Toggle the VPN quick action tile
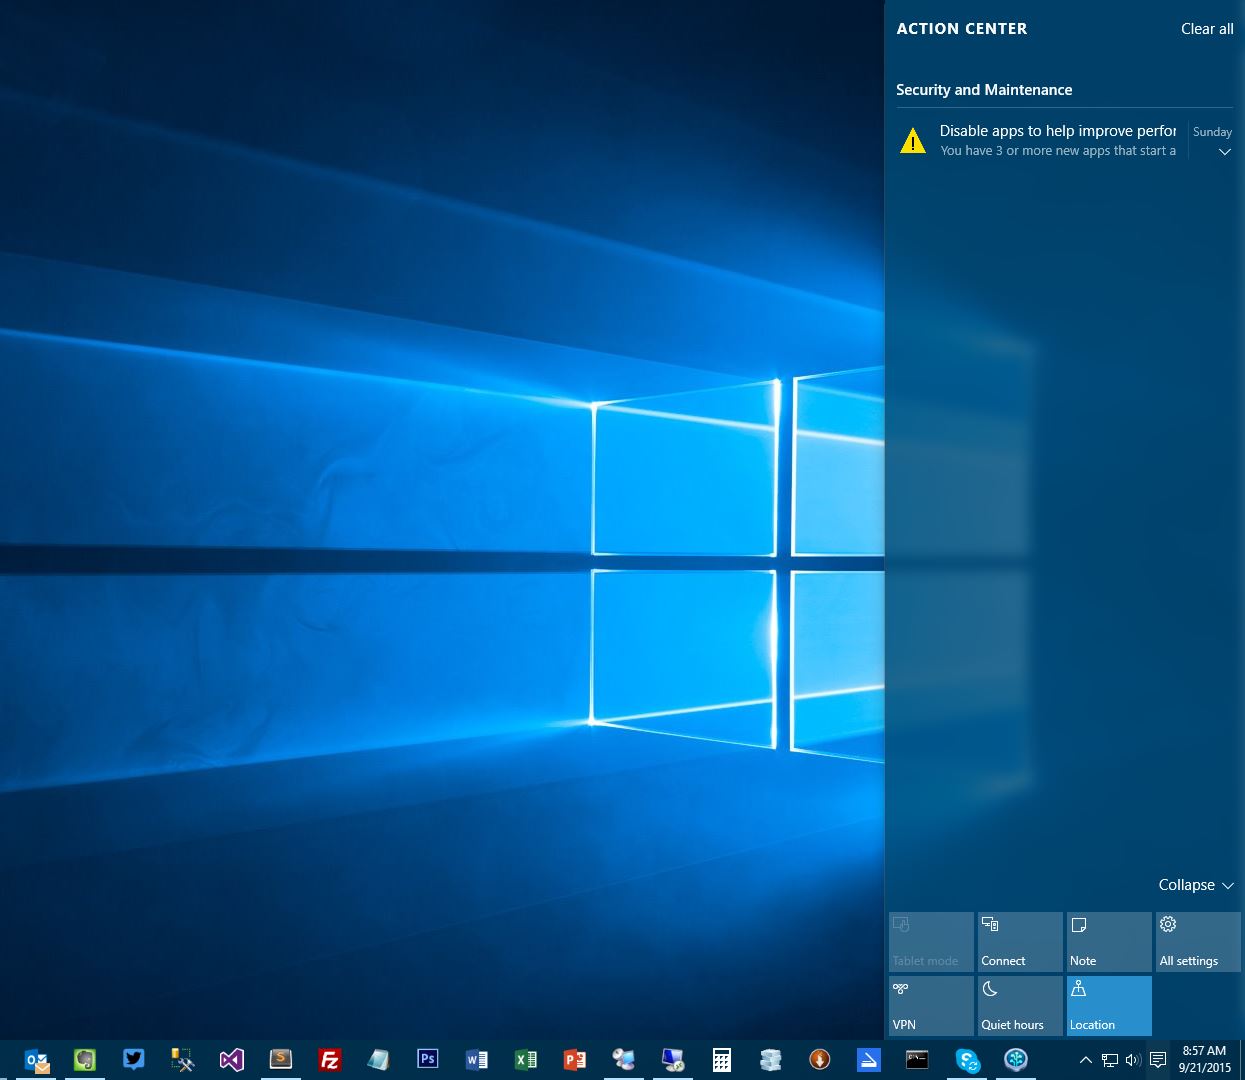Viewport: 1245px width, 1080px height. (931, 1005)
